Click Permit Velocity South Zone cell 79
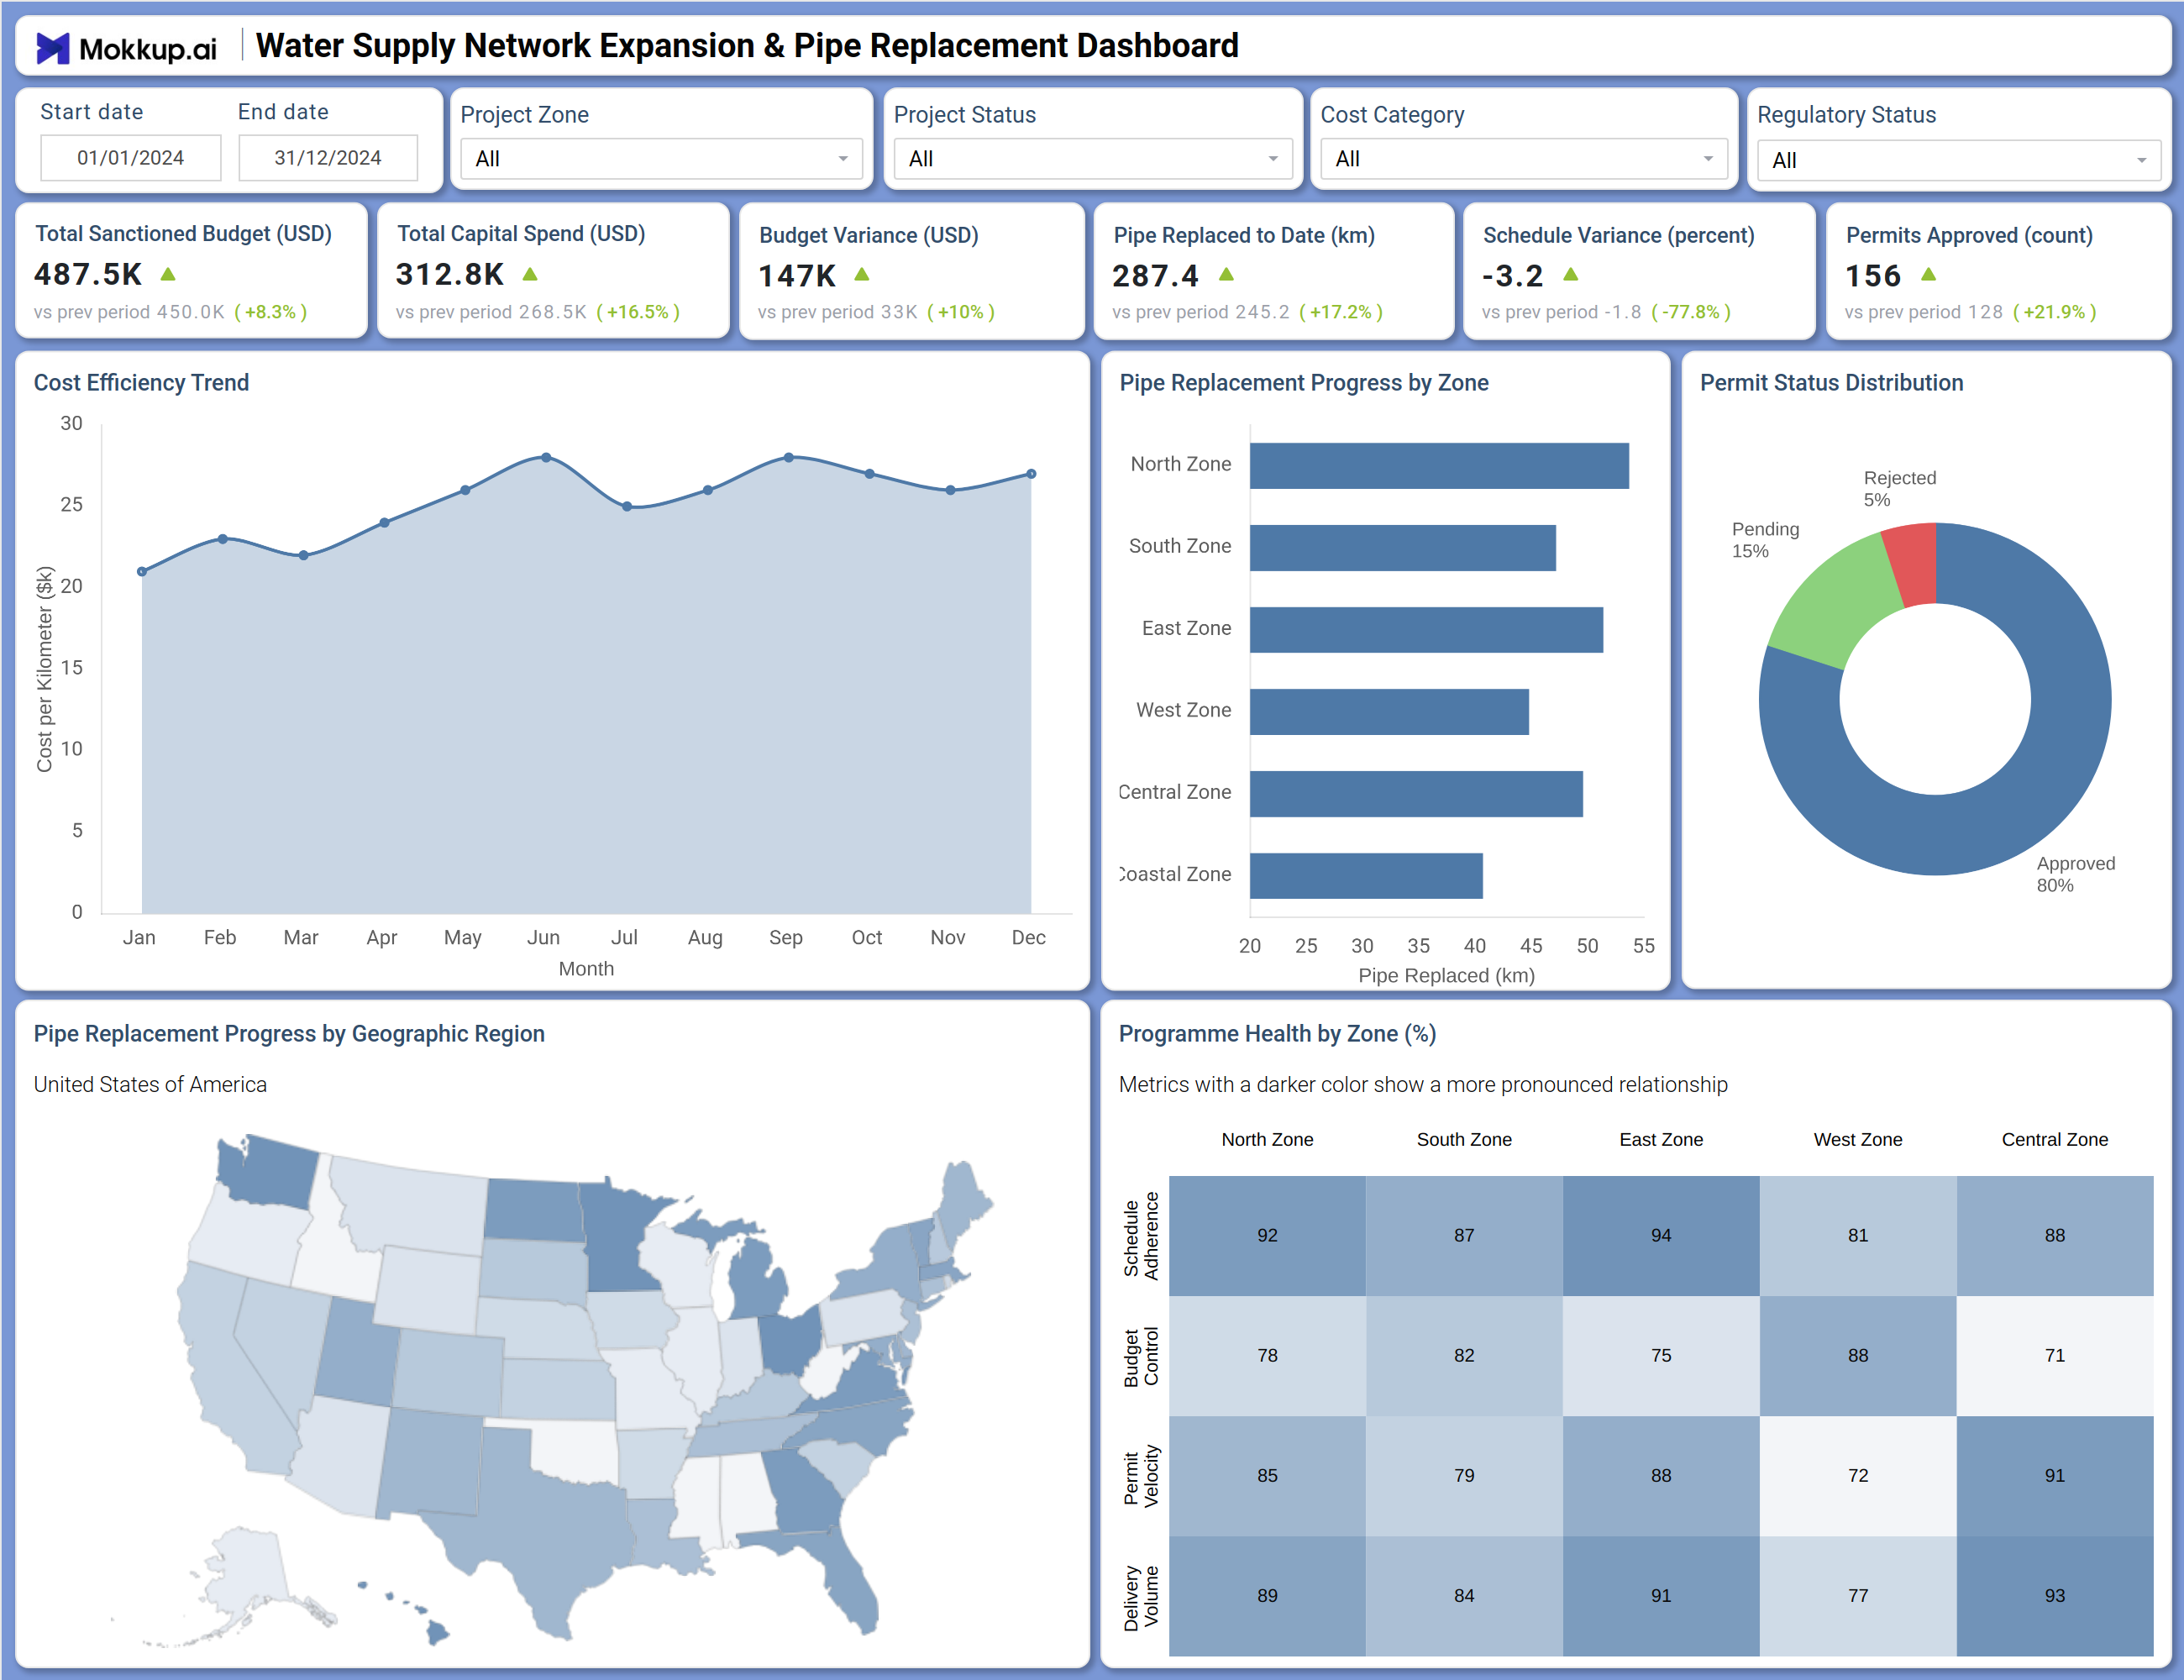This screenshot has width=2184, height=1680. click(1464, 1476)
